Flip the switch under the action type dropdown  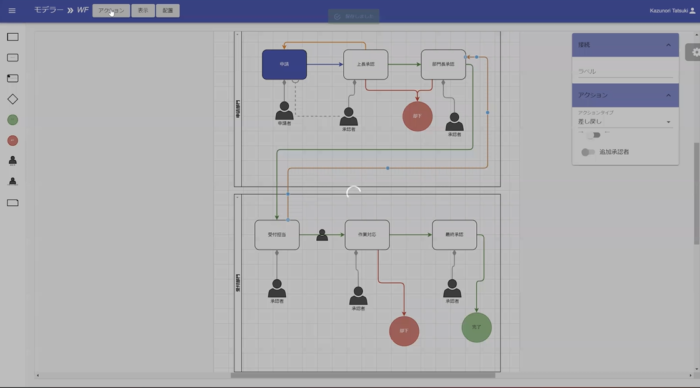pyautogui.click(x=594, y=135)
